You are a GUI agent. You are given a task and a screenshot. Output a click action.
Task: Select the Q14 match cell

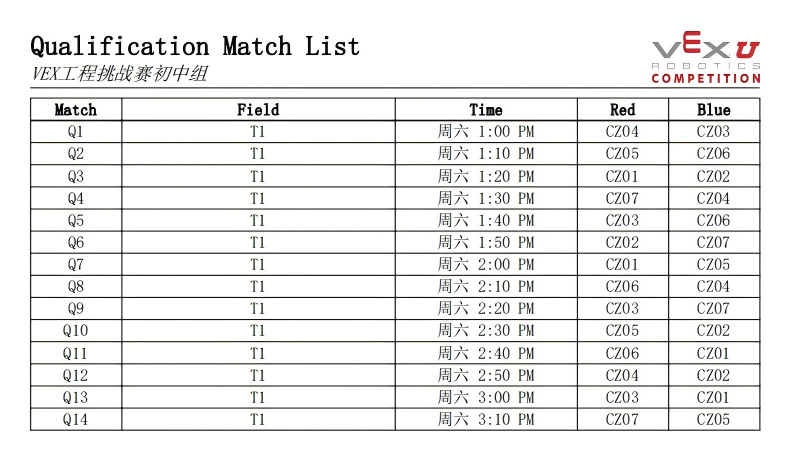(x=76, y=420)
